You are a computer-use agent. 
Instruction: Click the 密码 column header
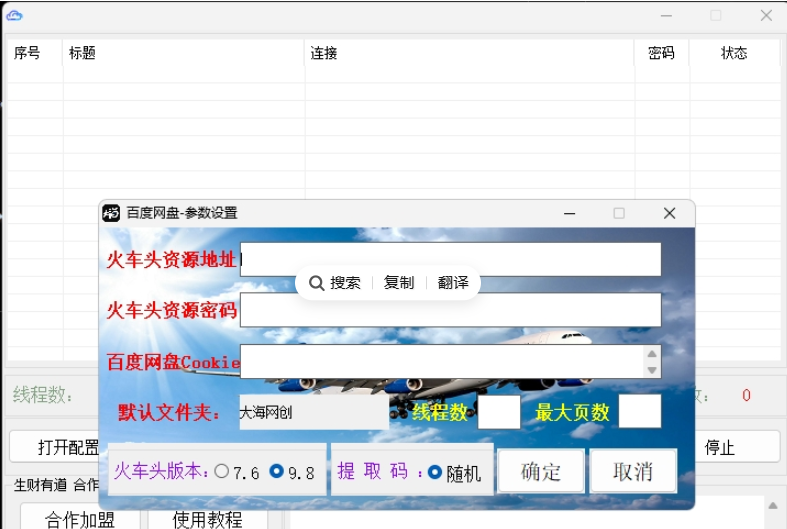coord(662,53)
